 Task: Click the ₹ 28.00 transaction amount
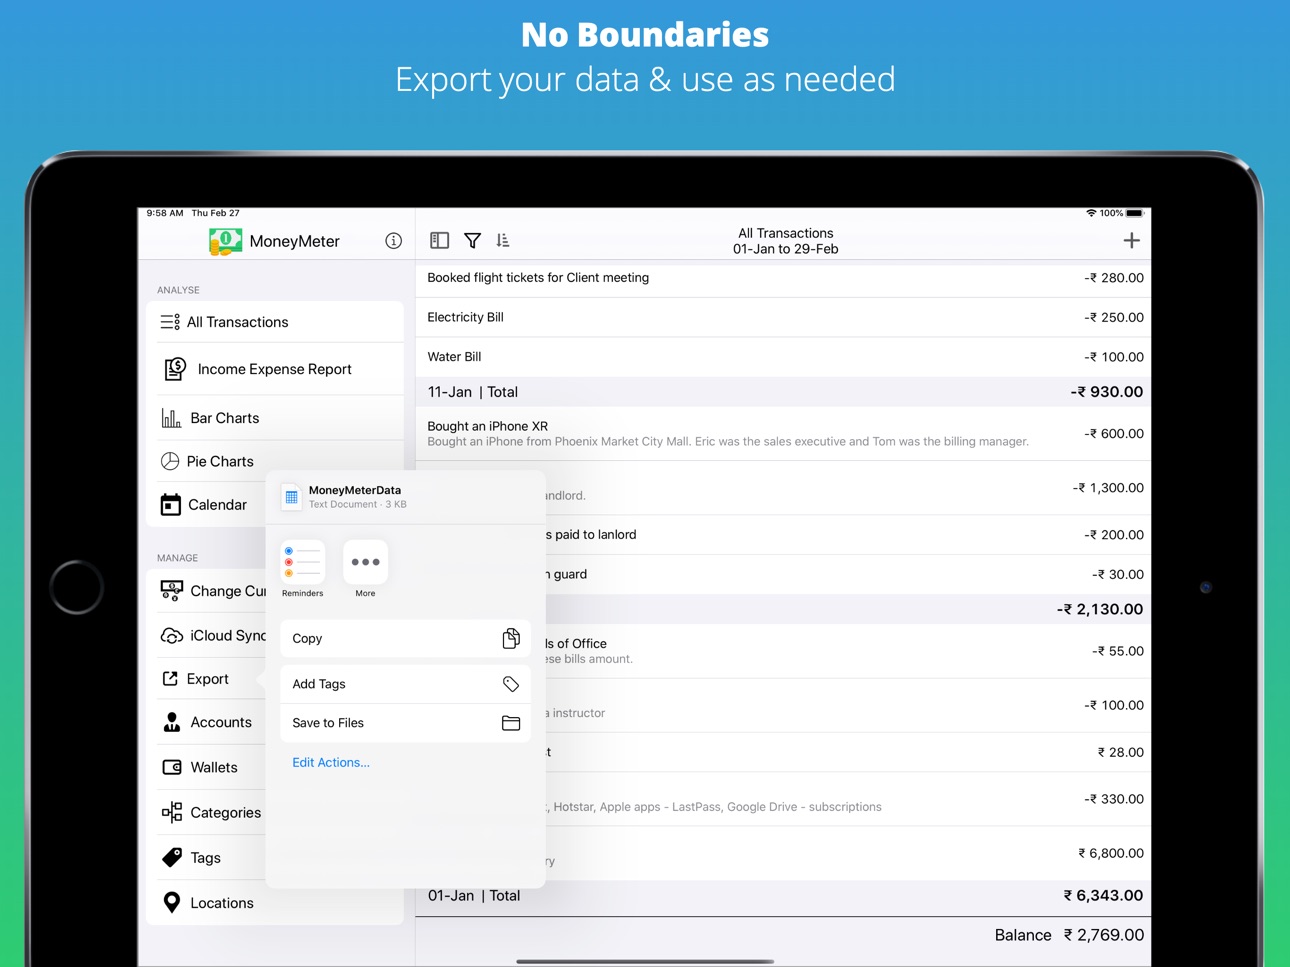click(1120, 752)
